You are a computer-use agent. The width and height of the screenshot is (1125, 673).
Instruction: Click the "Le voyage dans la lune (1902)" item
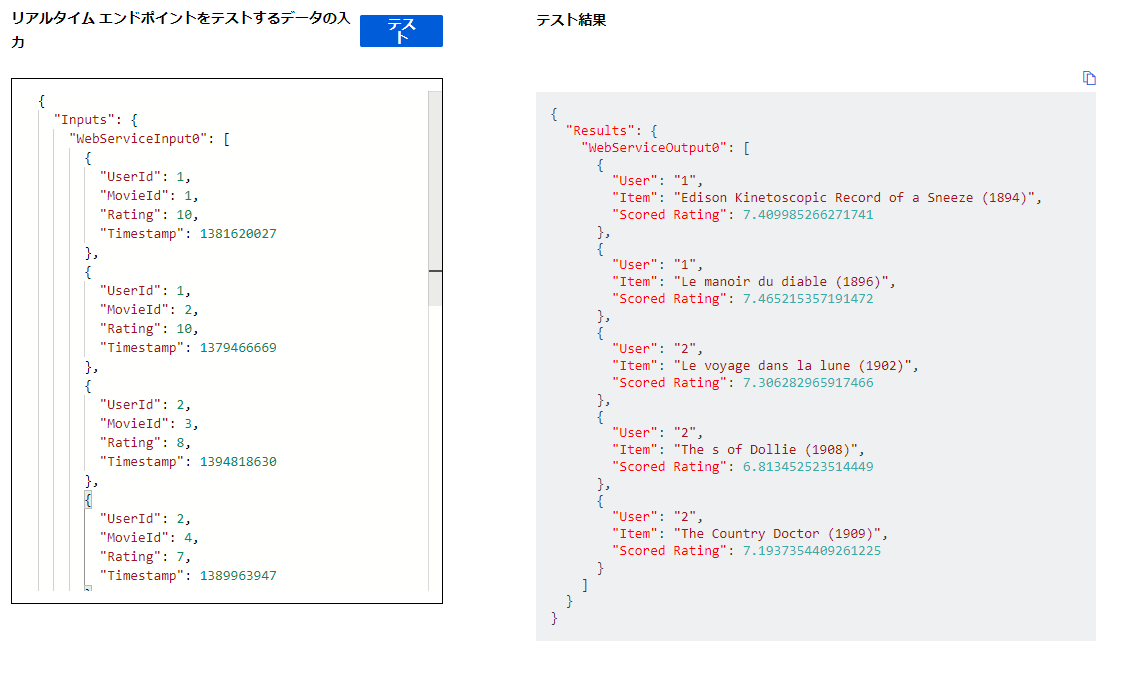click(x=793, y=366)
